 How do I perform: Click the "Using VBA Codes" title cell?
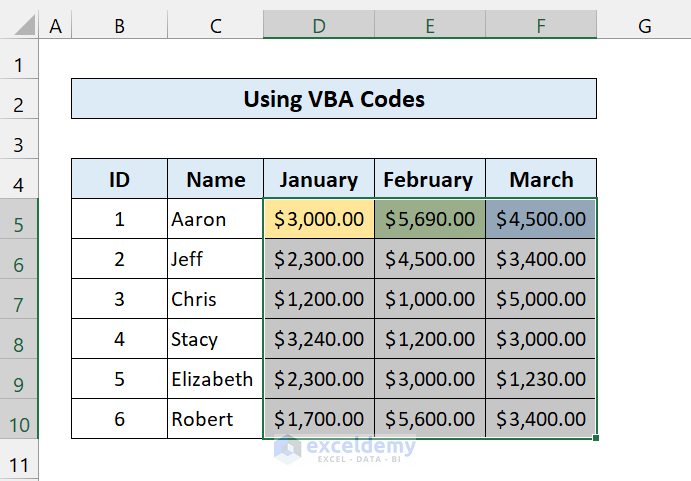pos(334,99)
